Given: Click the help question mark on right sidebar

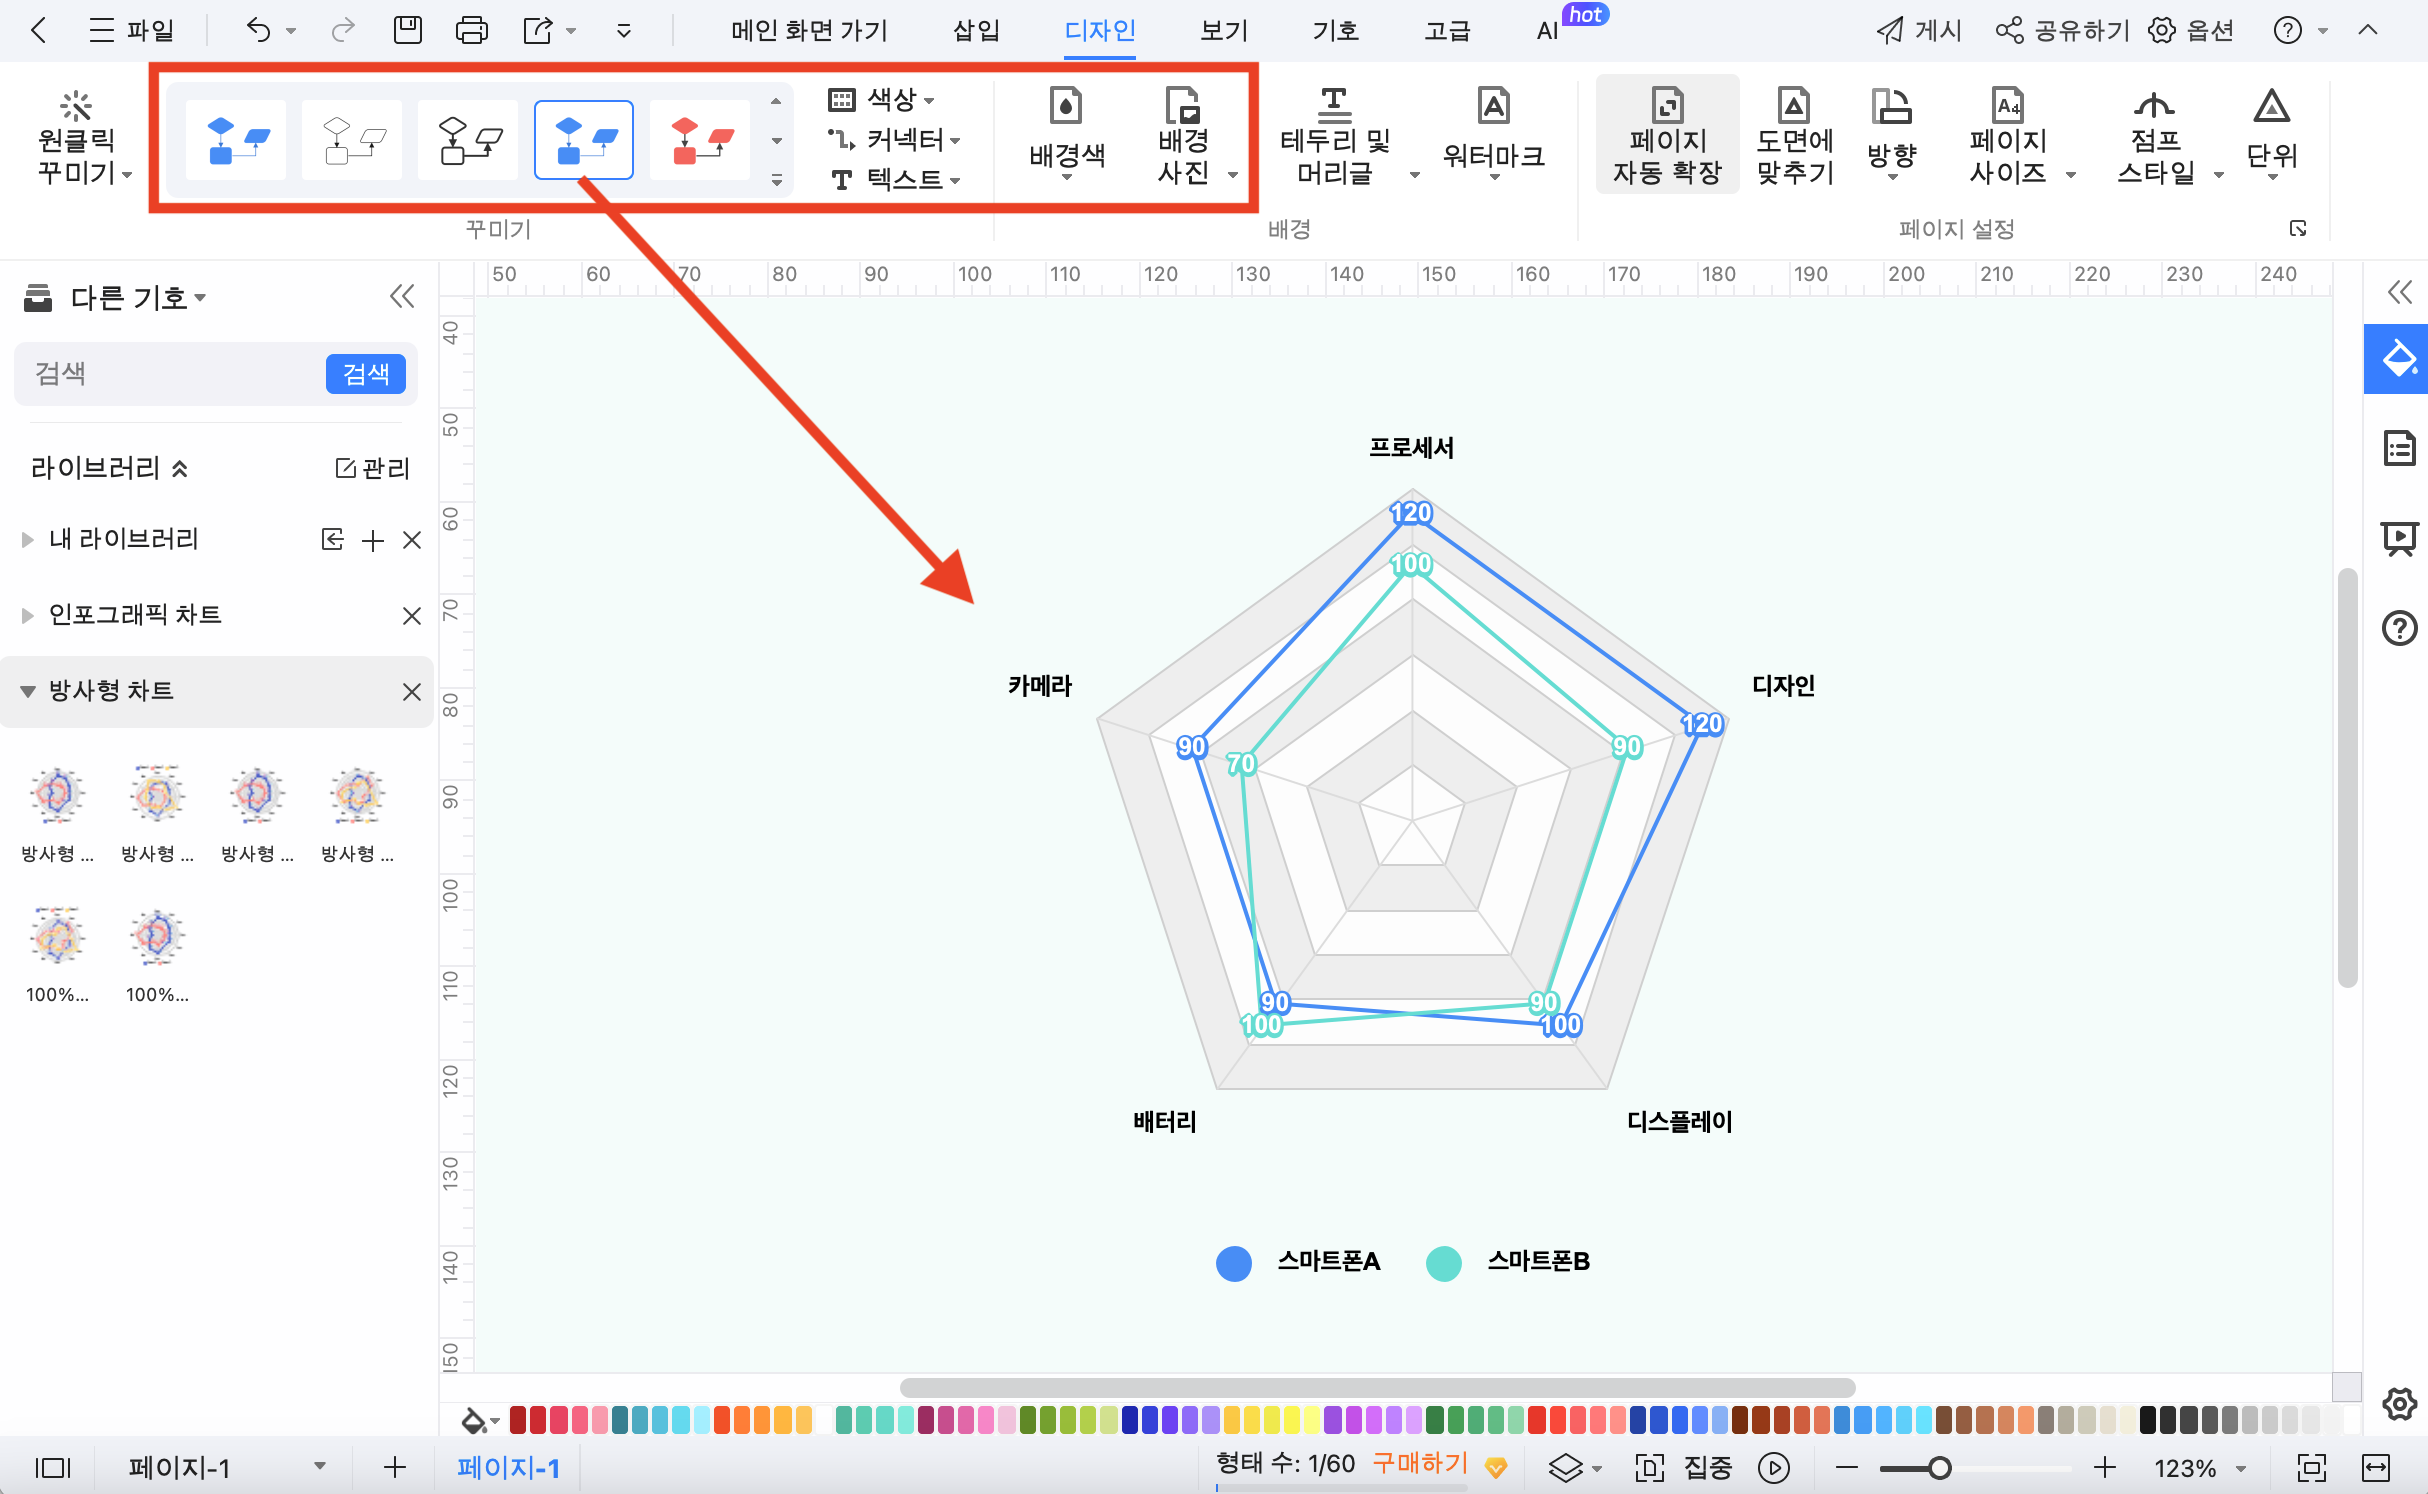Looking at the screenshot, I should [2399, 628].
